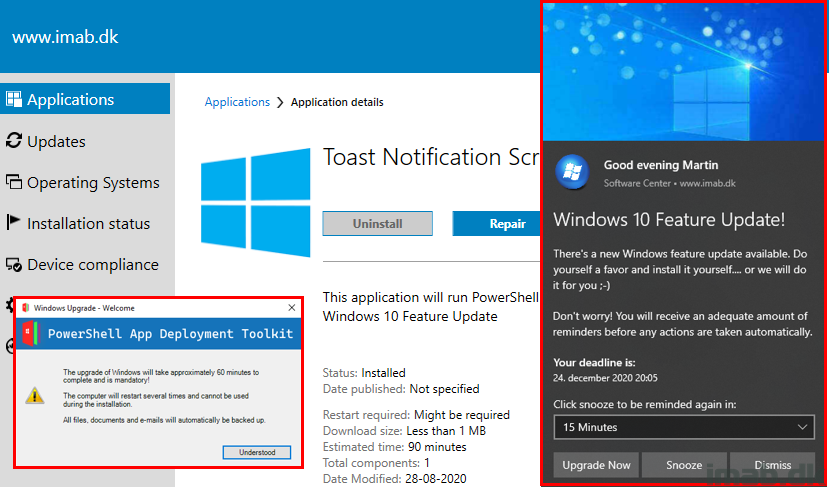829x487 pixels.
Task: Click the Application details breadcrumb text
Action: [x=337, y=102]
